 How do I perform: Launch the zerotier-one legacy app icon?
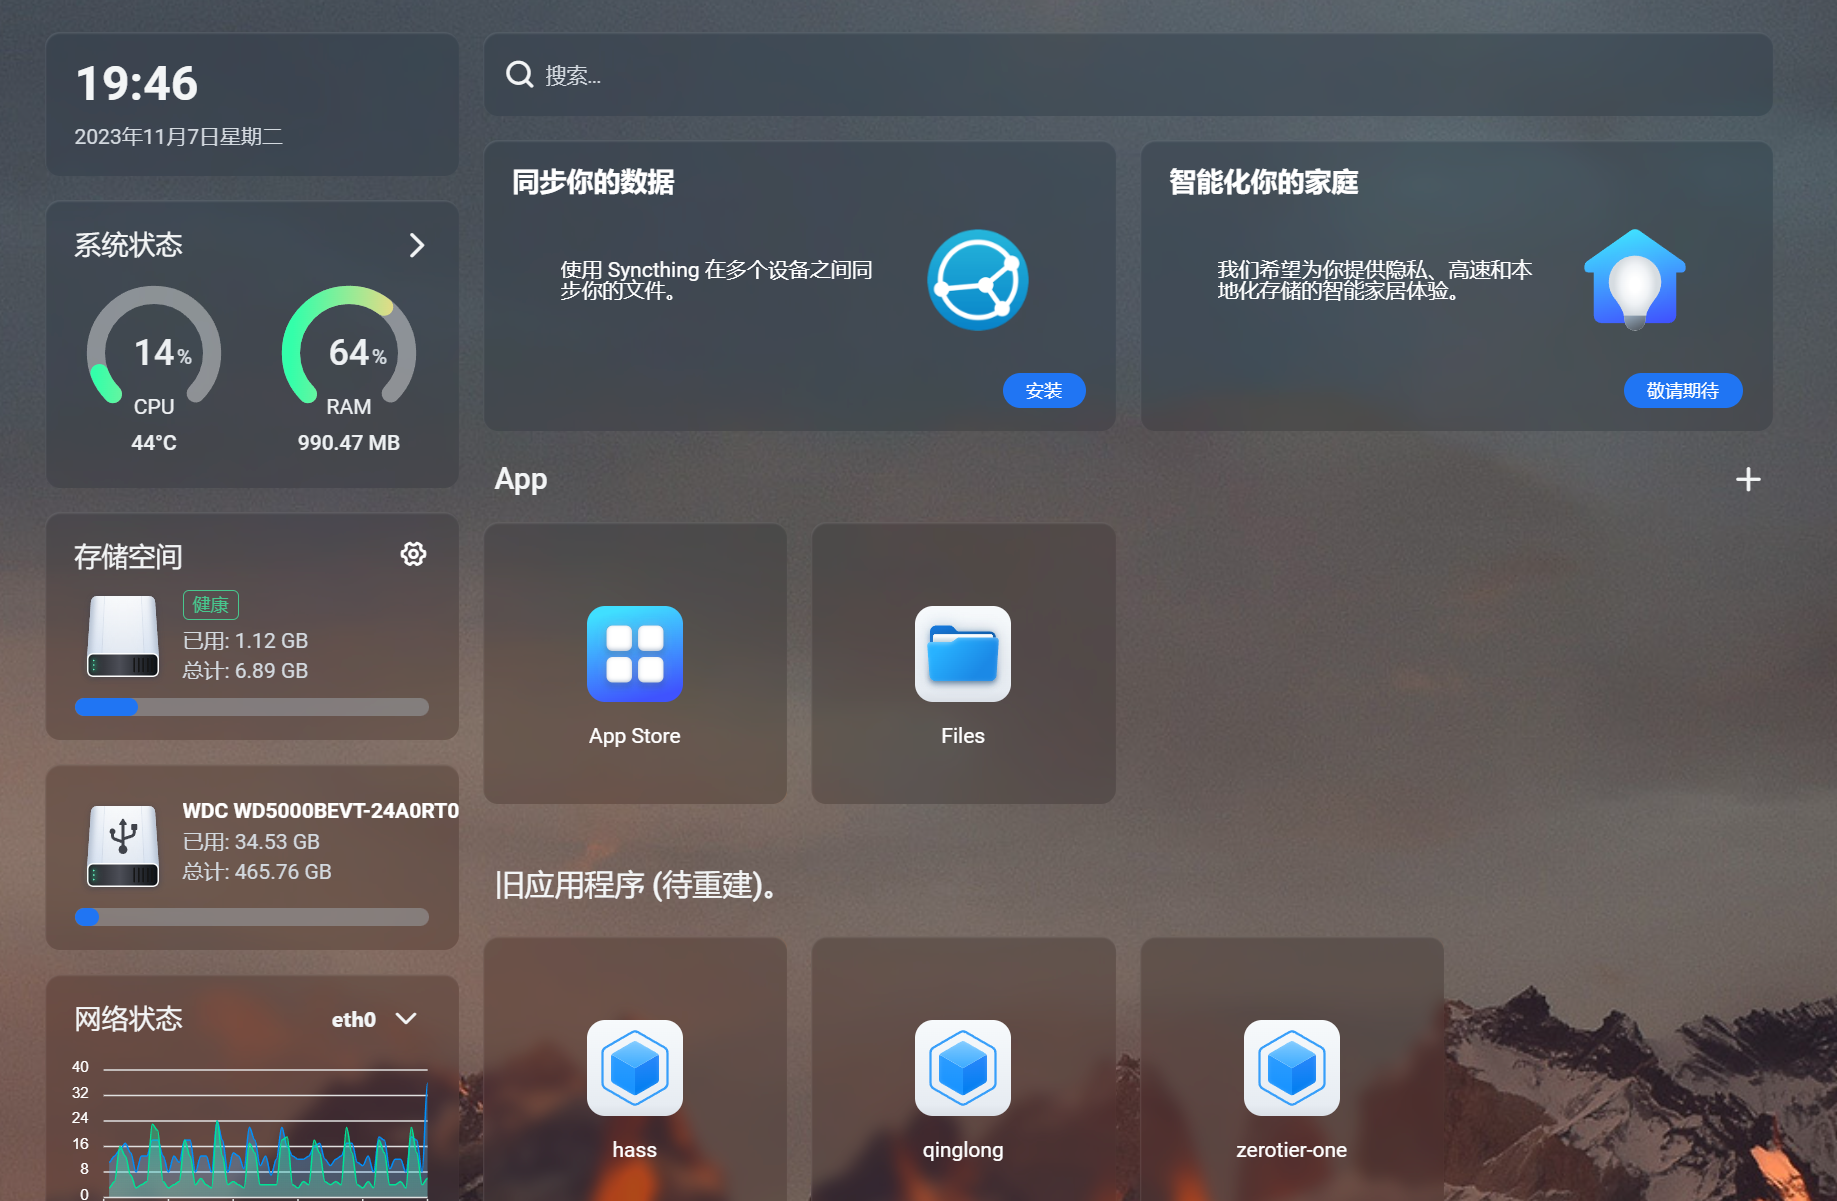tap(1291, 1068)
